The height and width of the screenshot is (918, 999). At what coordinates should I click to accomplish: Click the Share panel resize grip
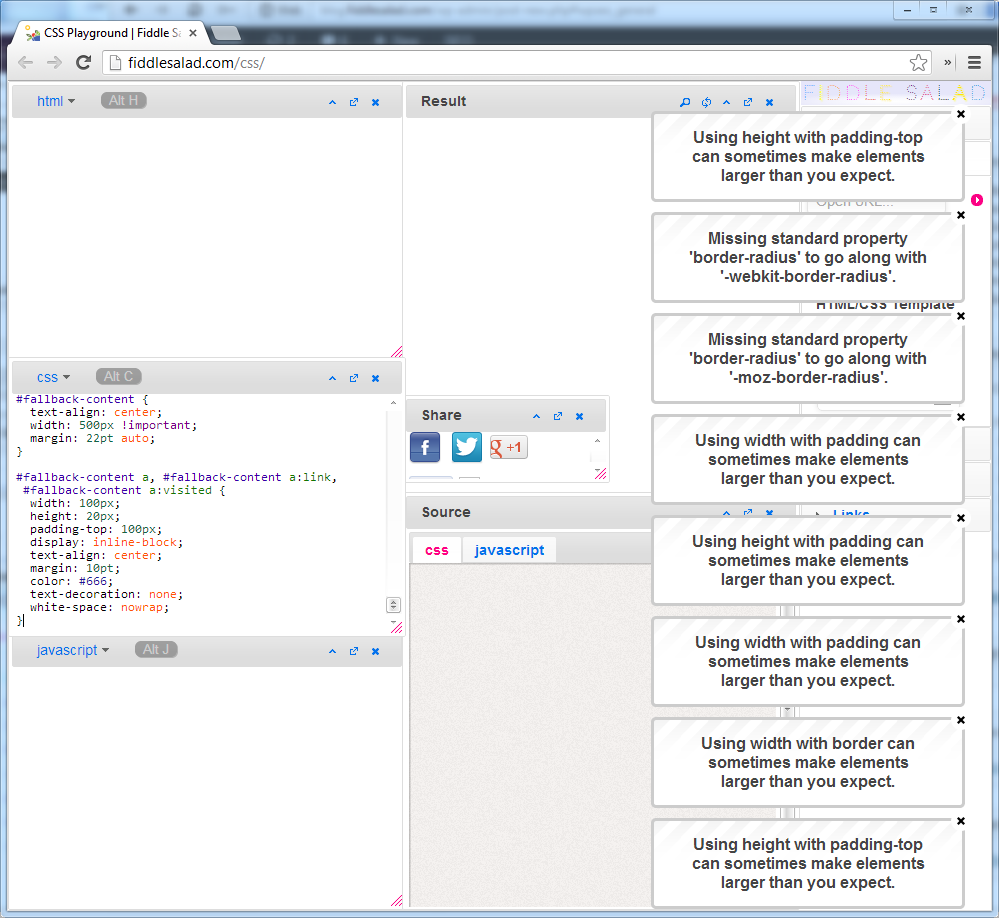tap(600, 473)
